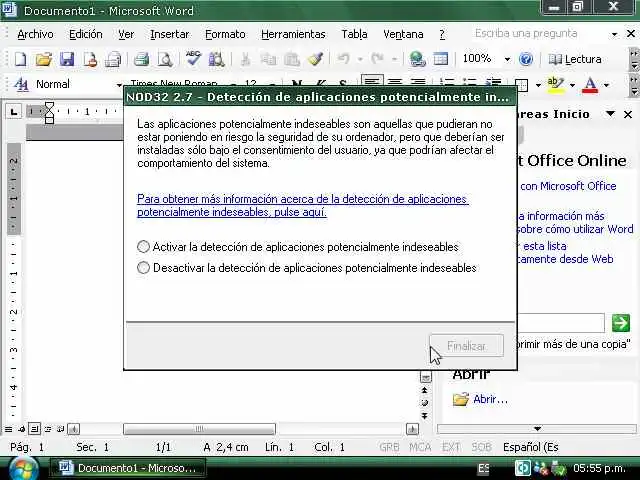This screenshot has width=640, height=480.
Task: Apply the red font color
Action: (x=590, y=84)
